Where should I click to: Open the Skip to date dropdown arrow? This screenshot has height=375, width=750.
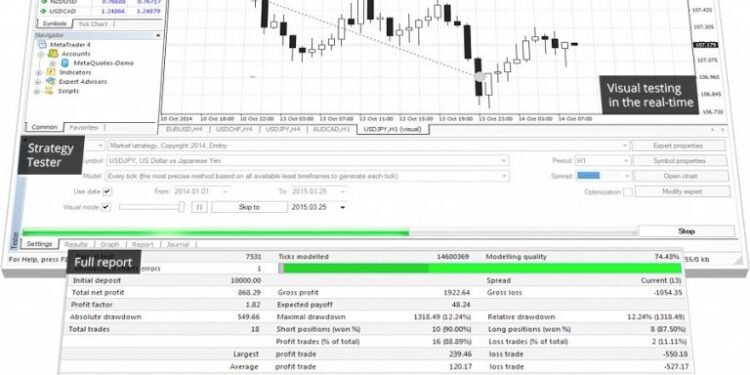coord(342,207)
